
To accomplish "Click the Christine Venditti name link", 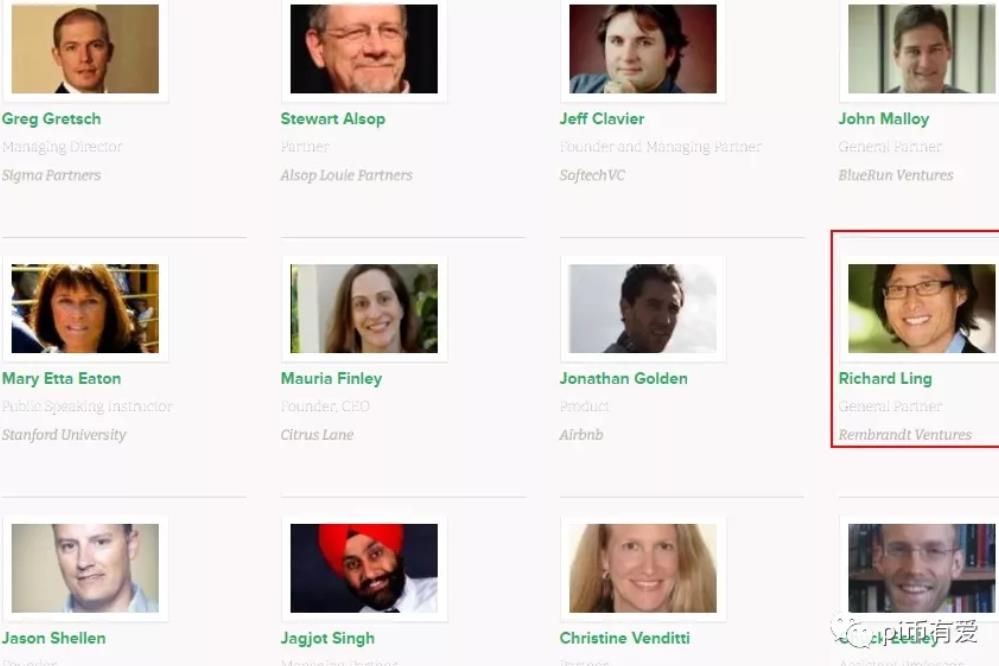I will click(624, 638).
